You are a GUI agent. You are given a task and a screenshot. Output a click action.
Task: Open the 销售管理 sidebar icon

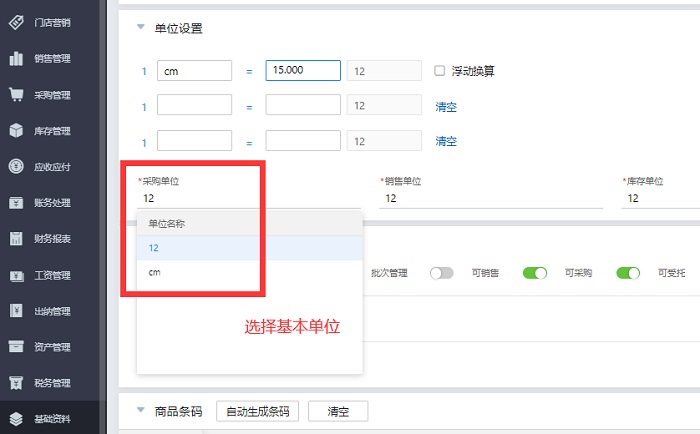click(x=17, y=58)
